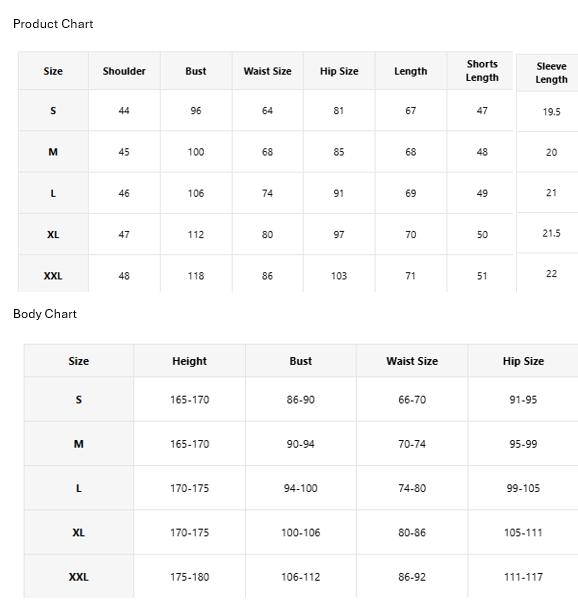Select the L size hip value 91
Image resolution: width=578 pixels, height=602 pixels.
(339, 193)
